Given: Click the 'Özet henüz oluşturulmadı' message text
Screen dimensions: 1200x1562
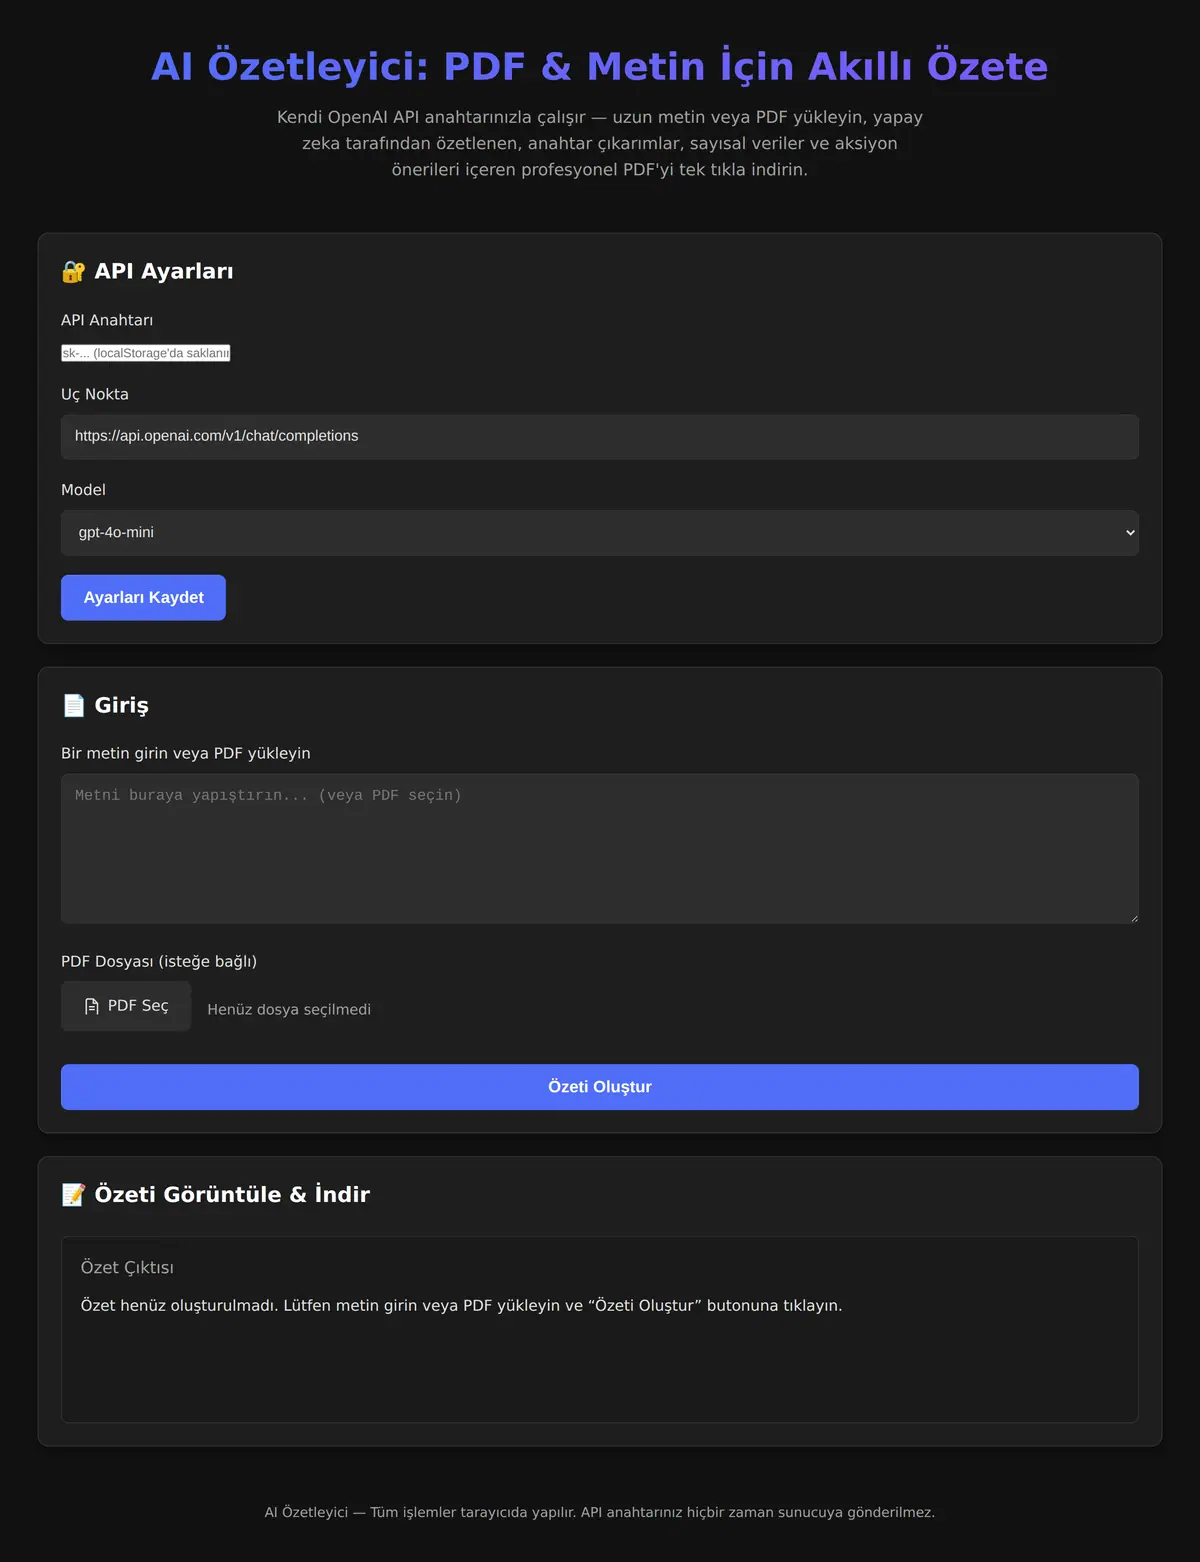Looking at the screenshot, I should pyautogui.click(x=461, y=1306).
